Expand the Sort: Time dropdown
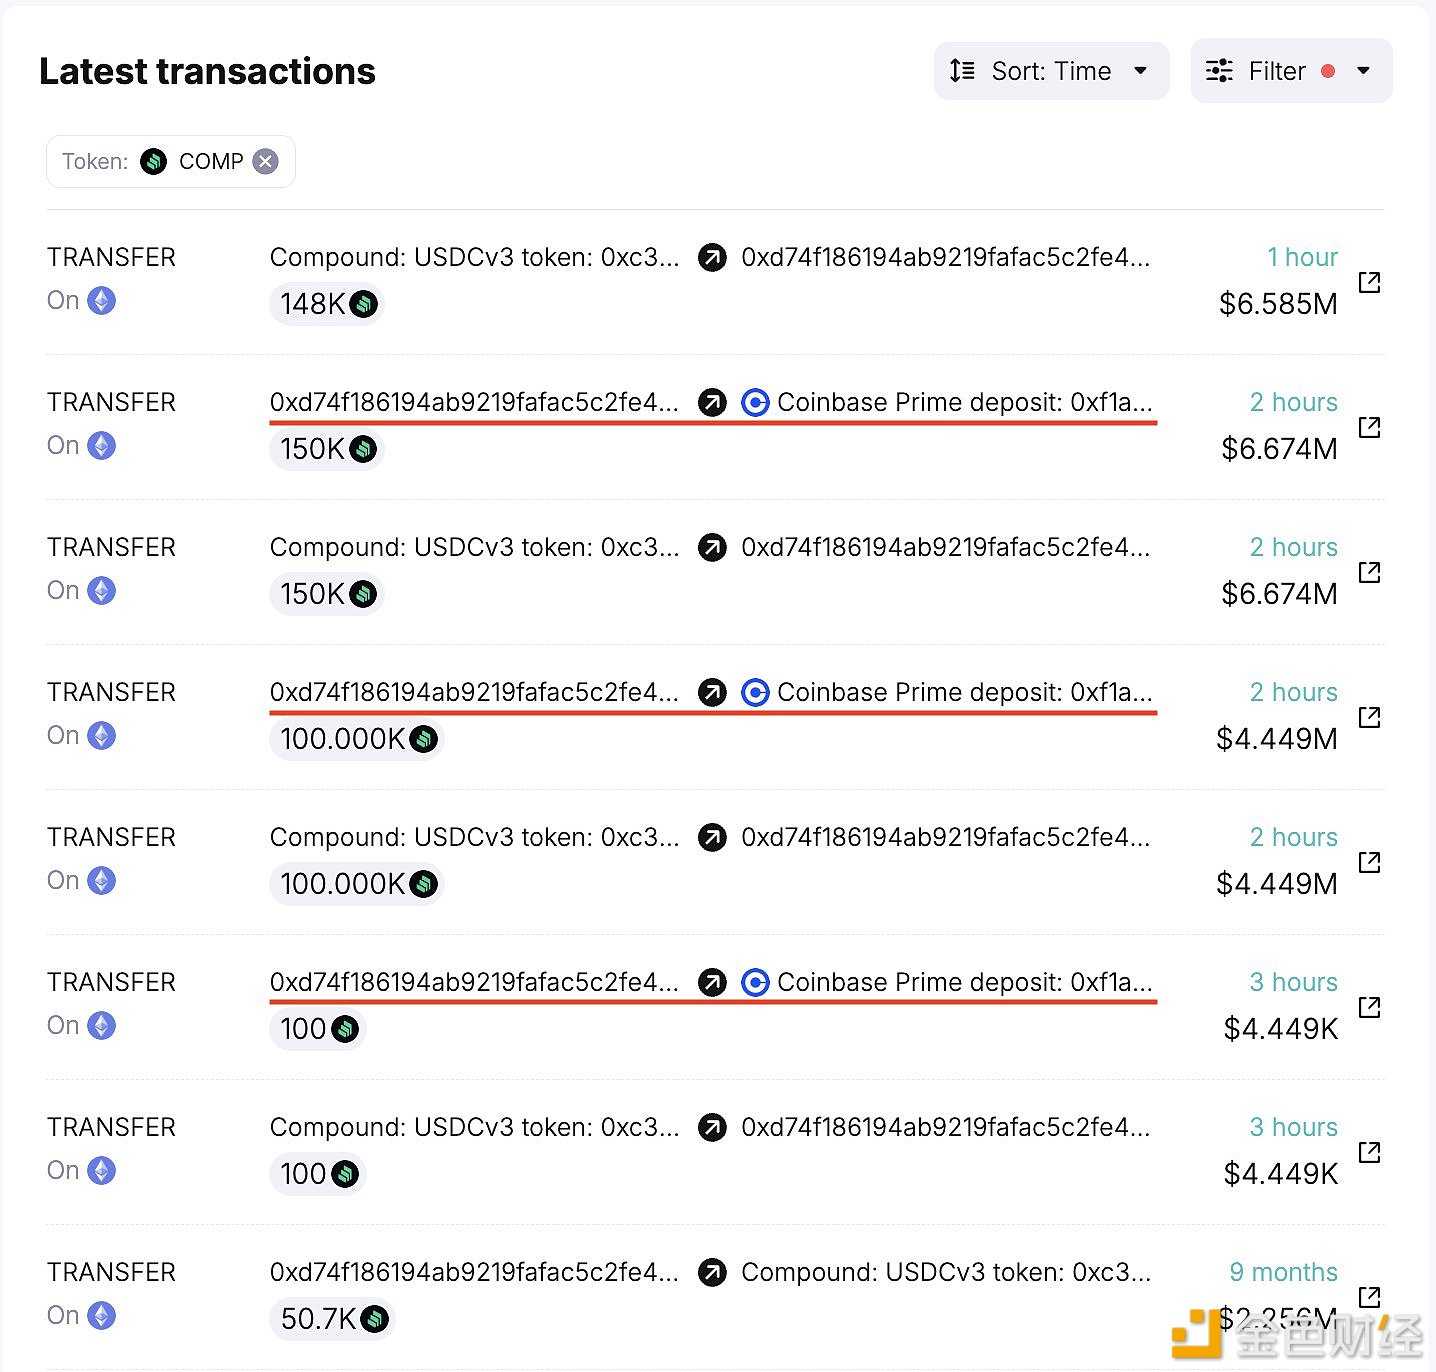Image resolution: width=1436 pixels, height=1372 pixels. 1140,71
